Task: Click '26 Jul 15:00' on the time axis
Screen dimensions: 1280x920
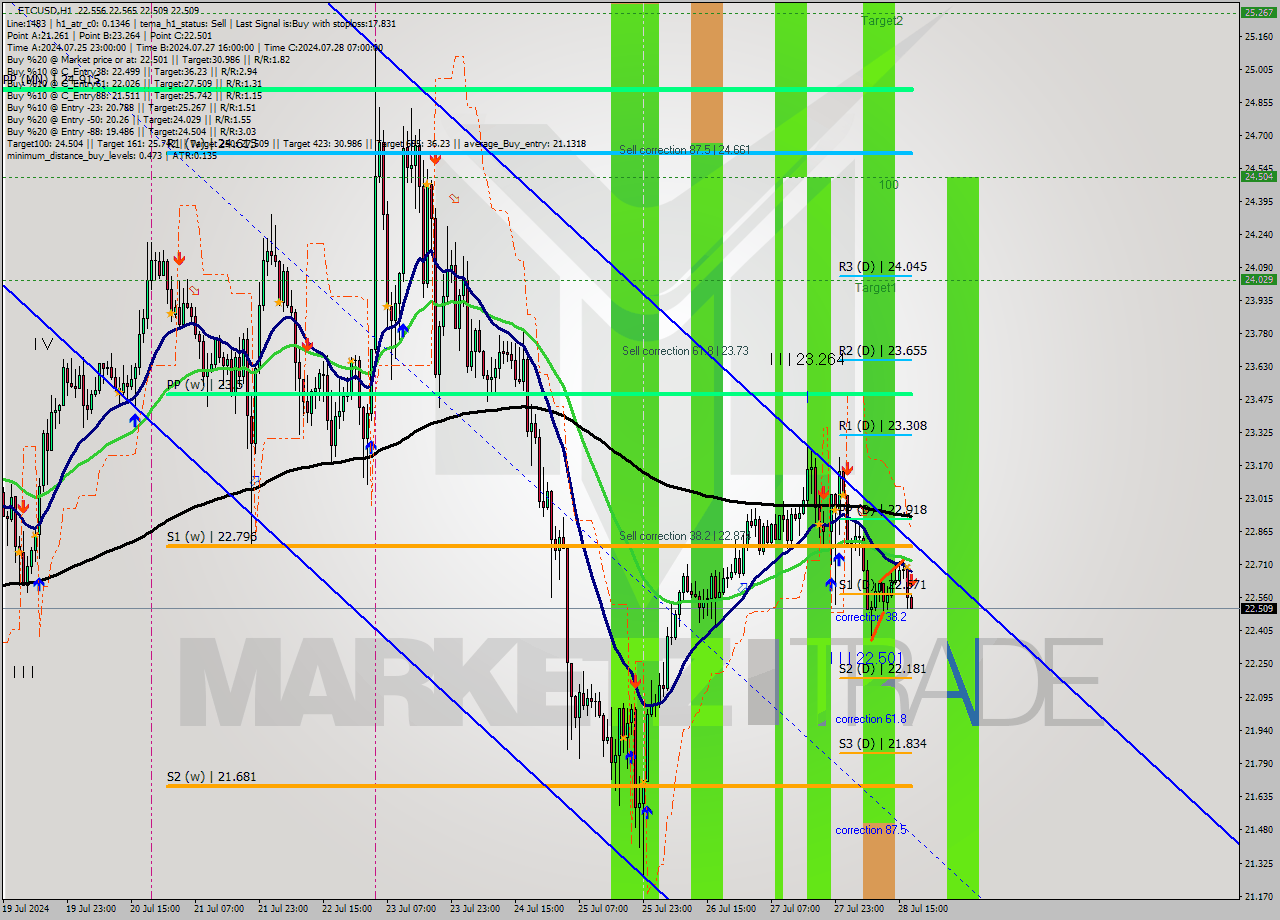Action: pos(731,909)
